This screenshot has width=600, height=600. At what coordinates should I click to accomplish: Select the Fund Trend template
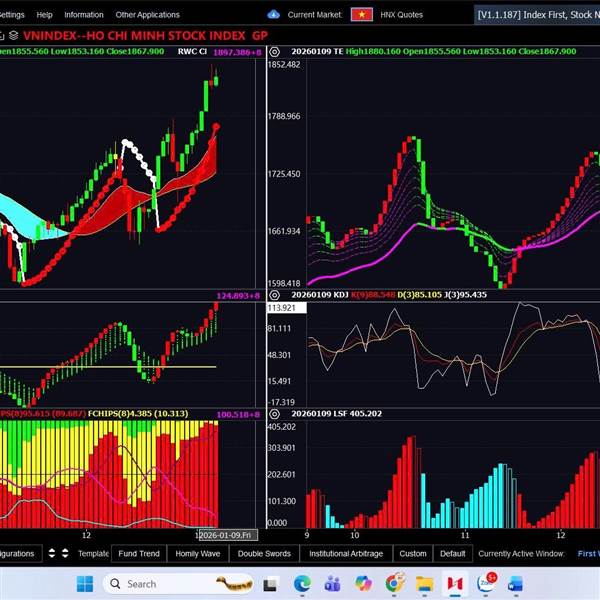pos(138,553)
